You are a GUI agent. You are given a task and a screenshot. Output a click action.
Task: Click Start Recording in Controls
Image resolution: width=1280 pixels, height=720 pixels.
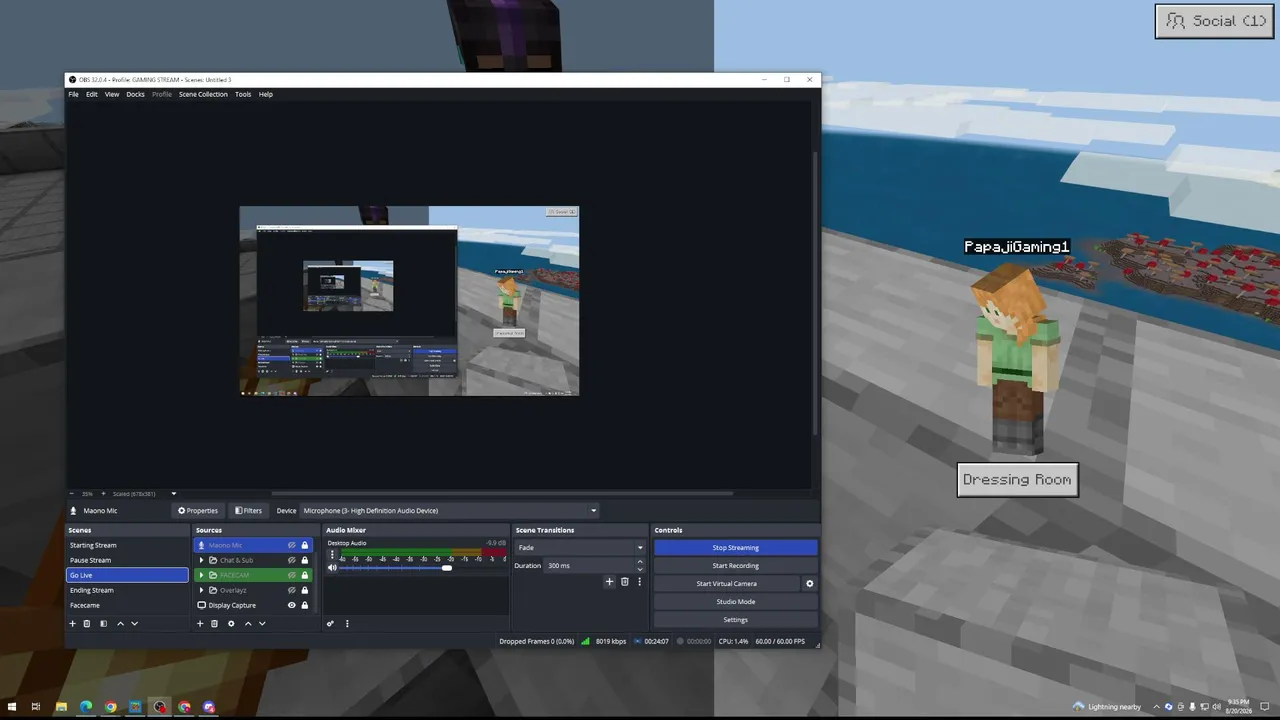(x=736, y=566)
